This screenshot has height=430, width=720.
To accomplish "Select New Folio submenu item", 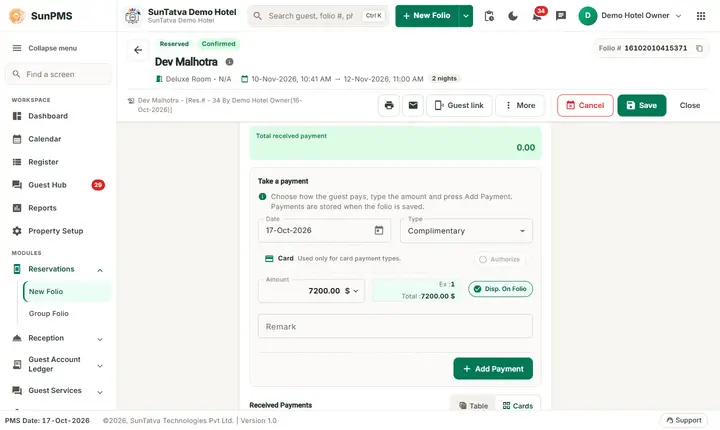I will [67, 291].
